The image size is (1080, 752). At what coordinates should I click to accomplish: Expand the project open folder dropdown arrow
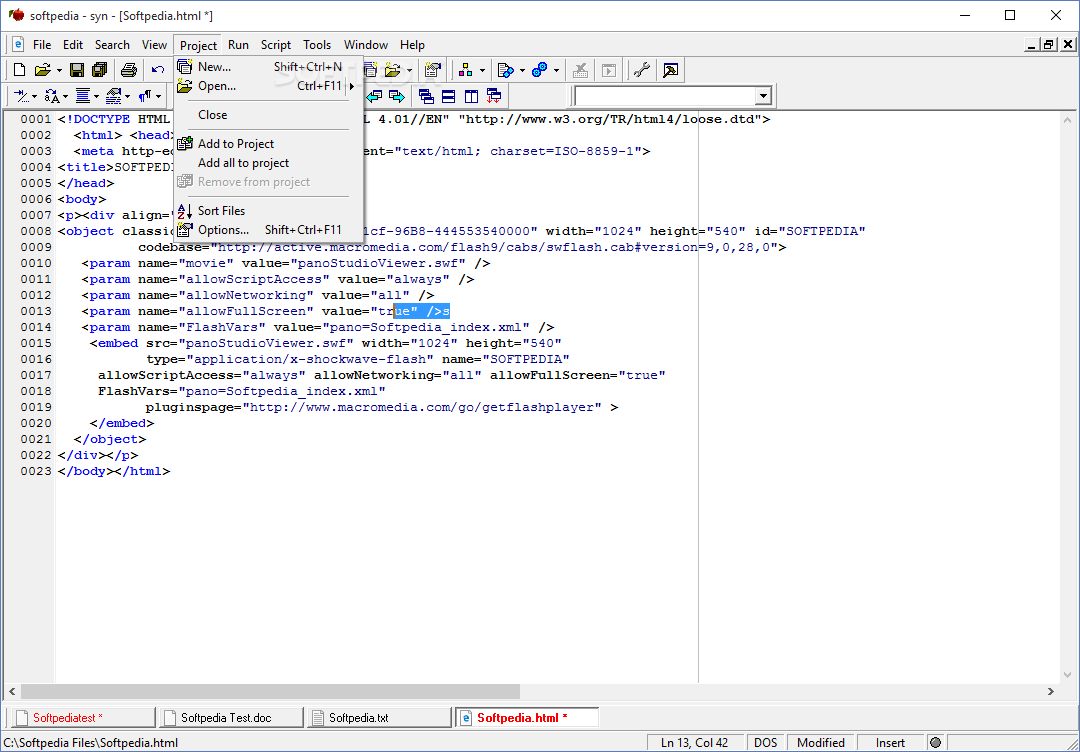click(410, 70)
